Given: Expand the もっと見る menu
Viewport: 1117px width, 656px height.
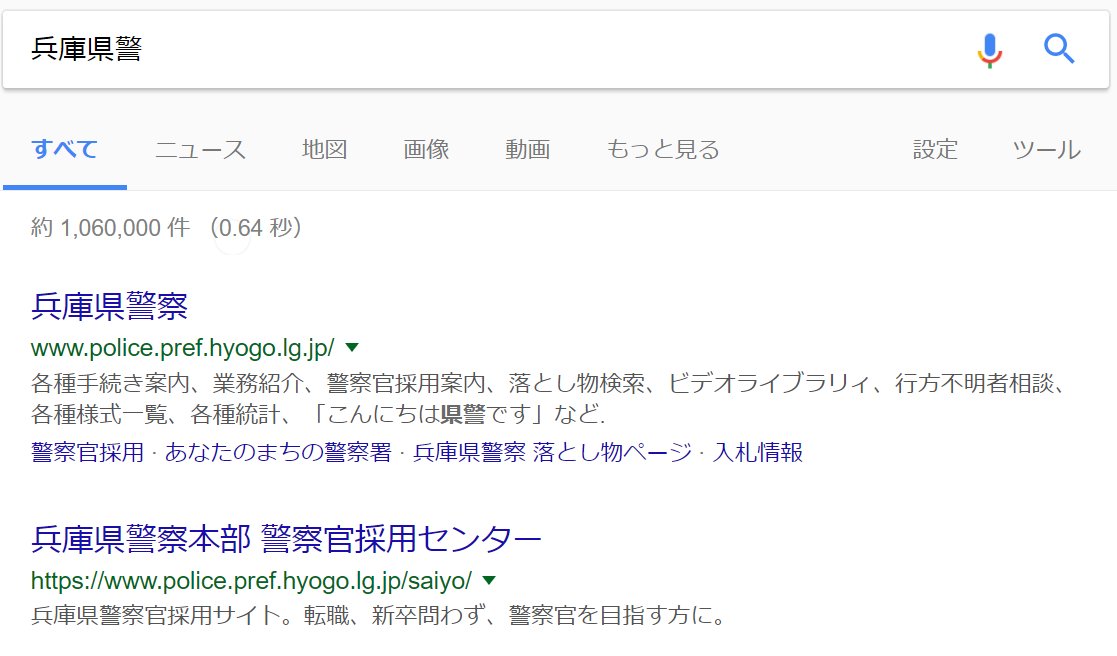Looking at the screenshot, I should pos(663,150).
